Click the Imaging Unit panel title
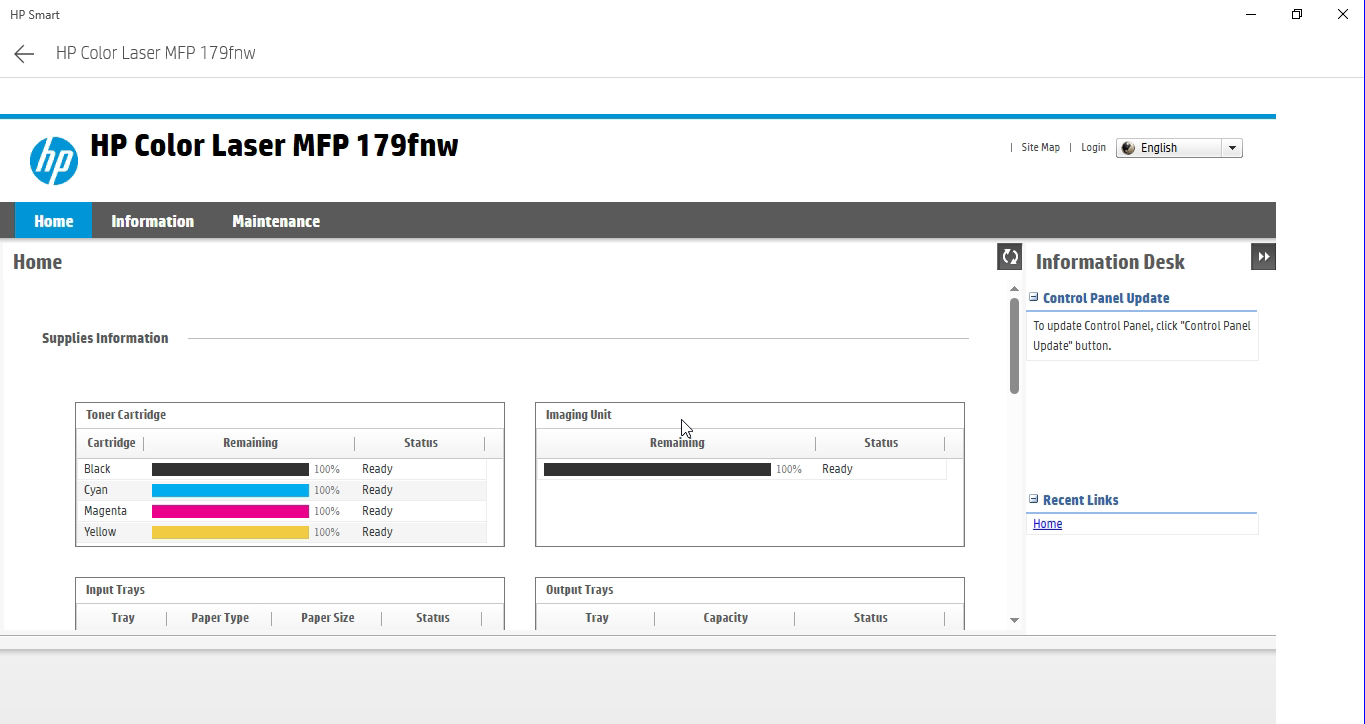Image resolution: width=1365 pixels, height=724 pixels. (x=578, y=415)
